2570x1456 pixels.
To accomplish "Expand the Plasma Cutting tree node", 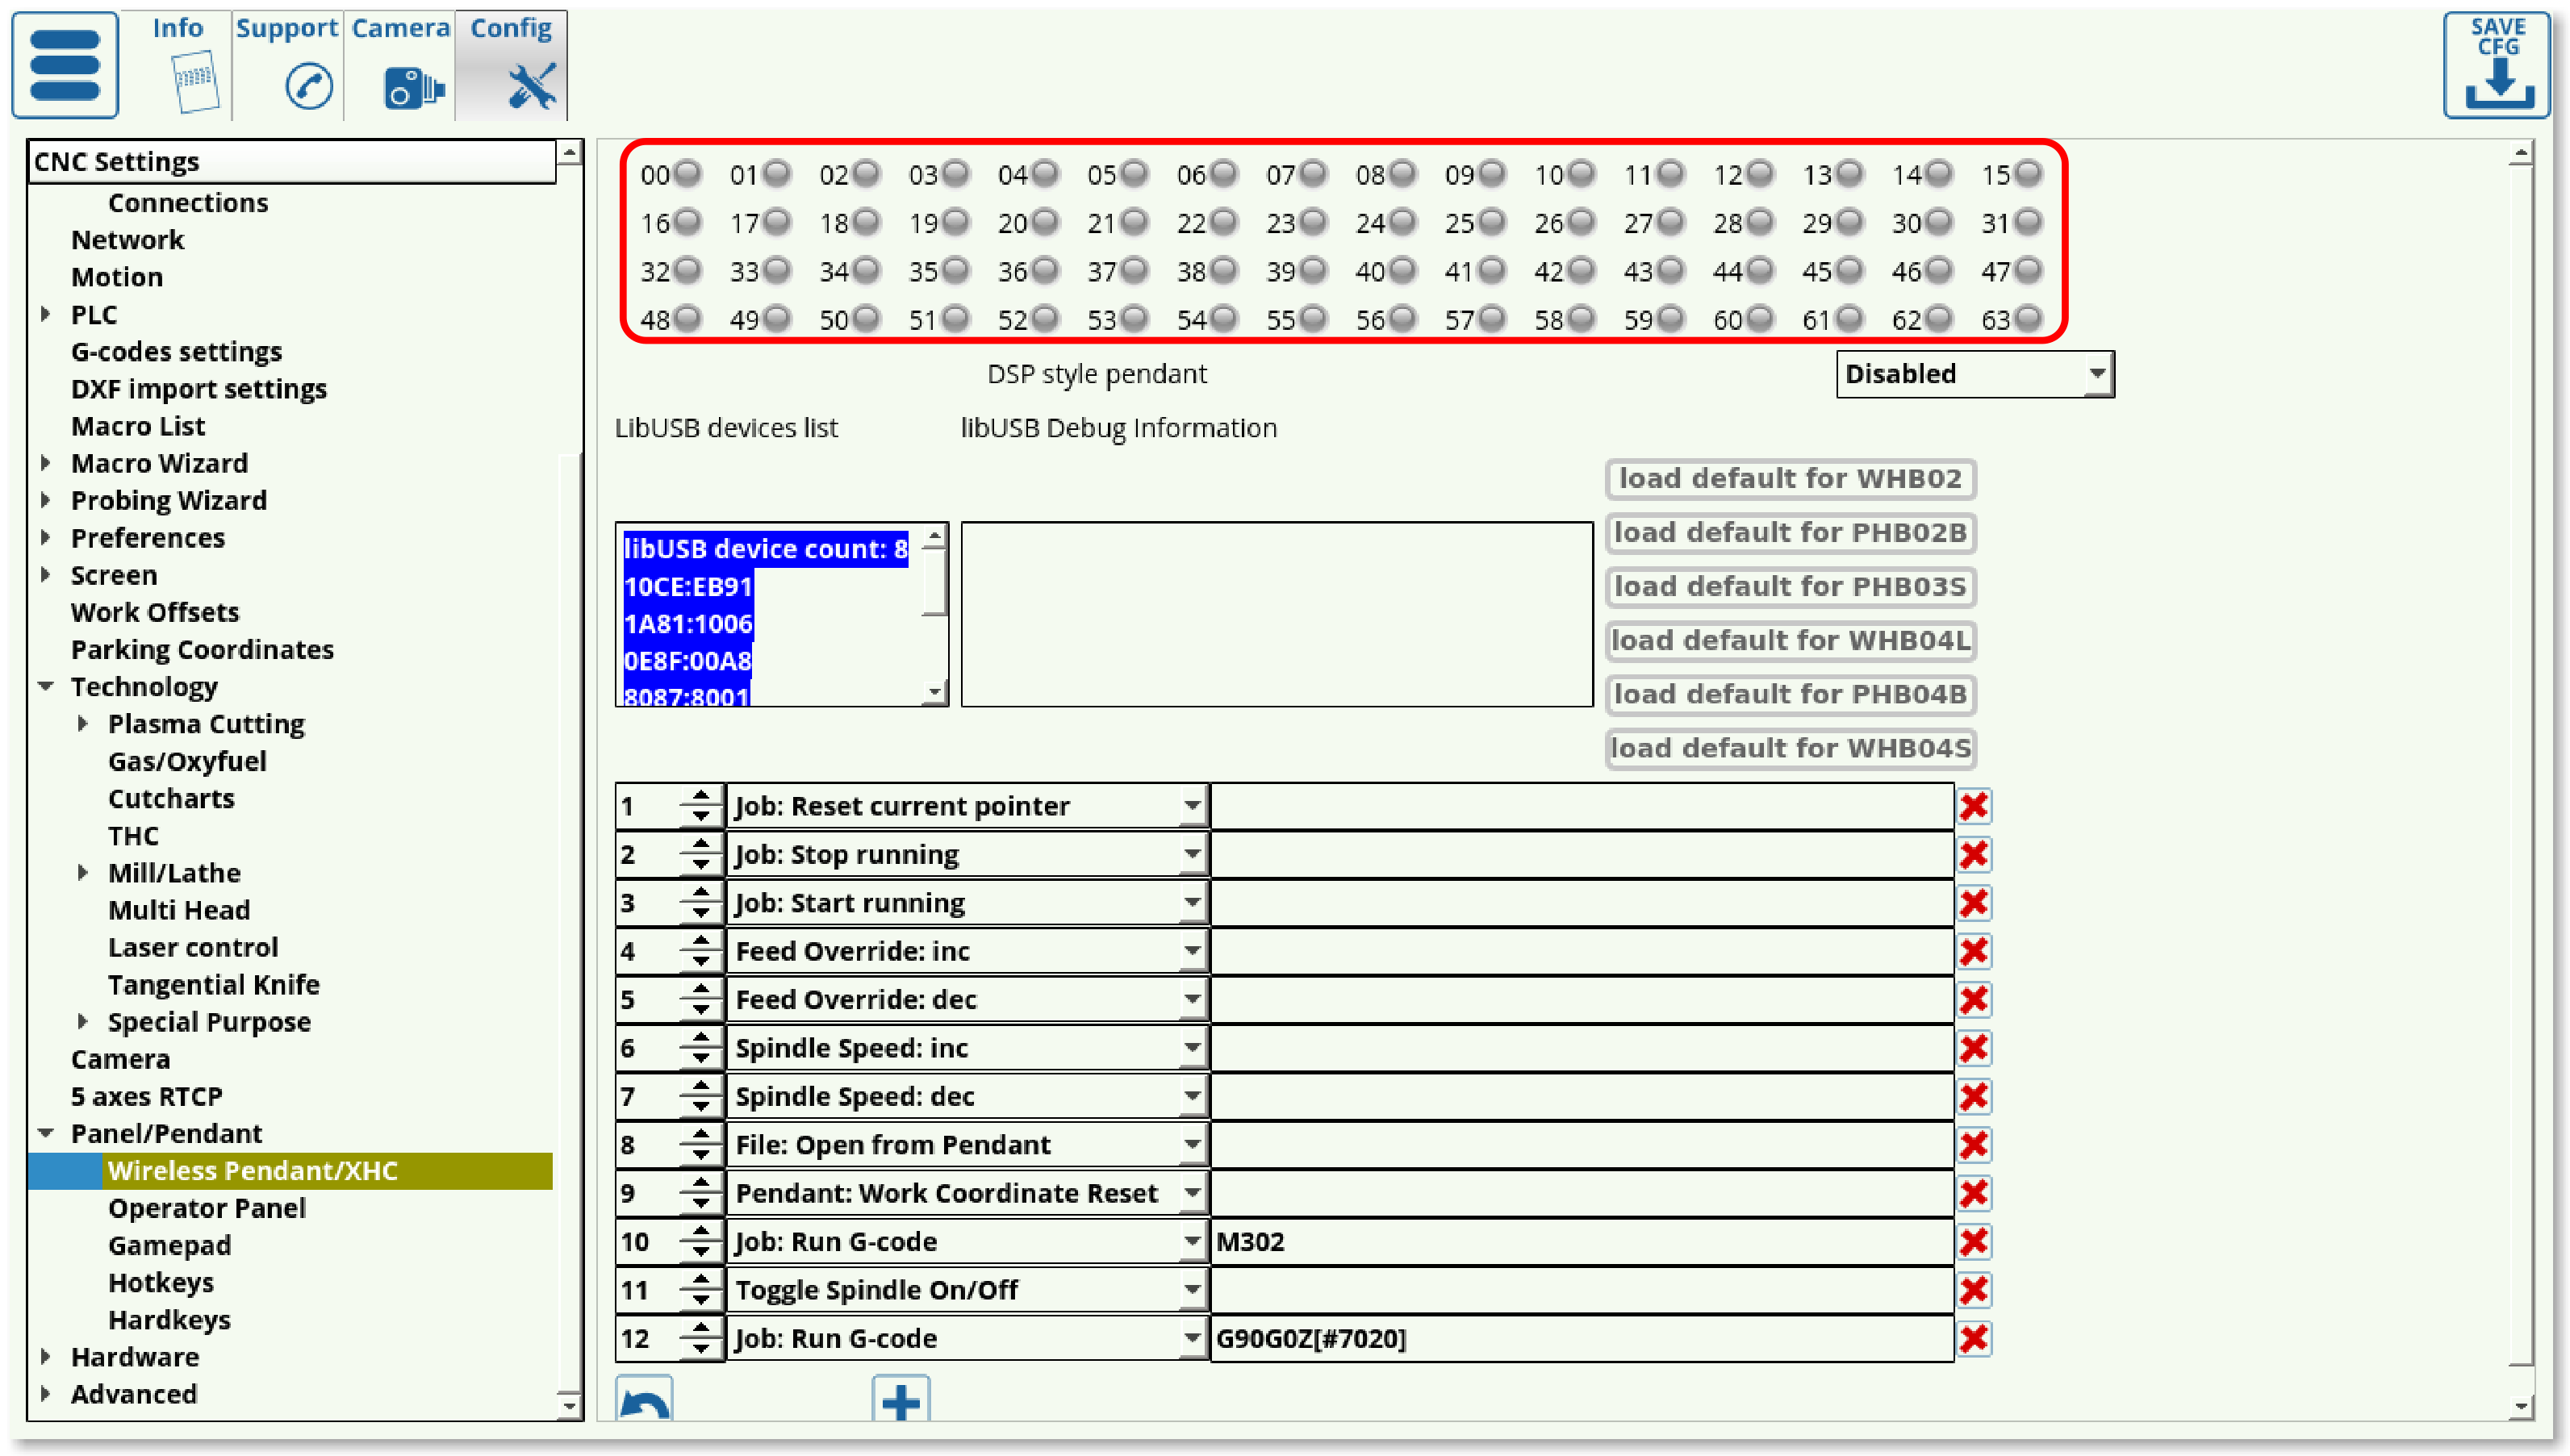I will coord(83,723).
